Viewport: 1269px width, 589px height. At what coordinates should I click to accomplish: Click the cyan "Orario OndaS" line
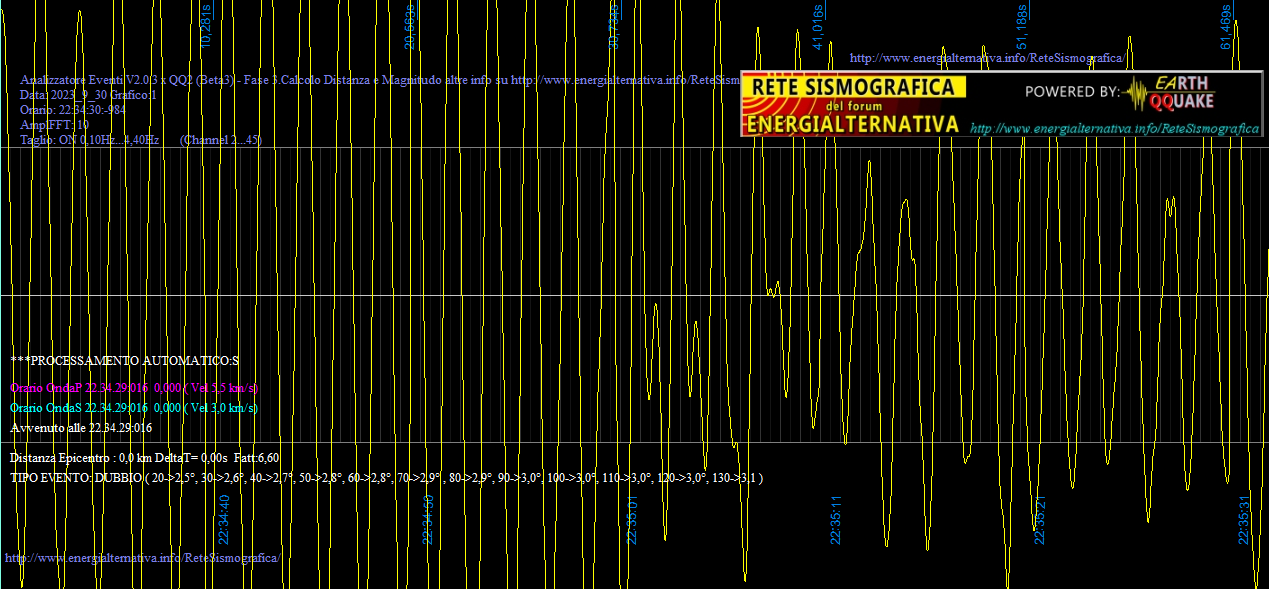click(134, 407)
